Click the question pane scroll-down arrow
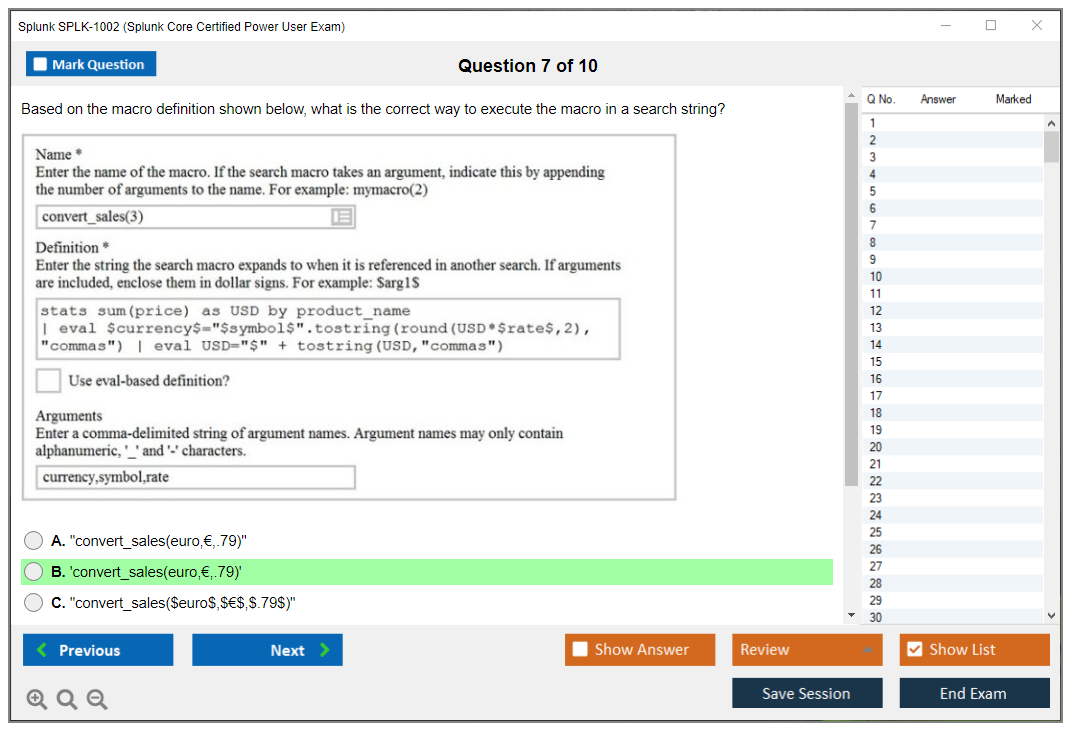Viewport: 1075px width, 735px height. 851,614
